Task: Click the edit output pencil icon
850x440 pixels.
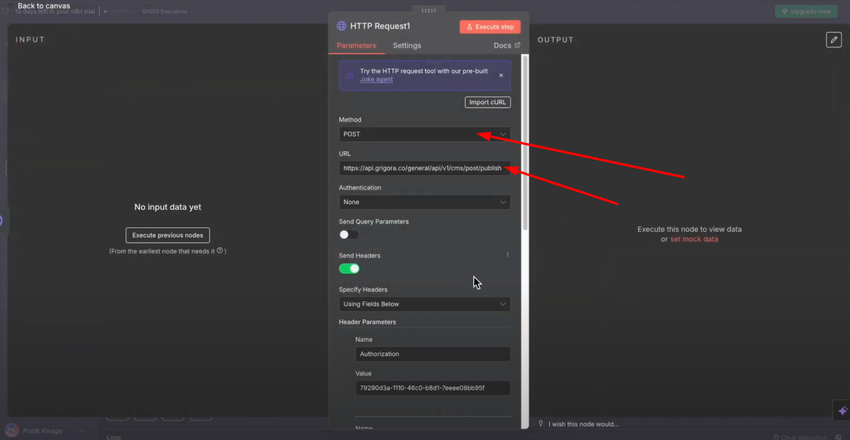Action: pyautogui.click(x=834, y=40)
